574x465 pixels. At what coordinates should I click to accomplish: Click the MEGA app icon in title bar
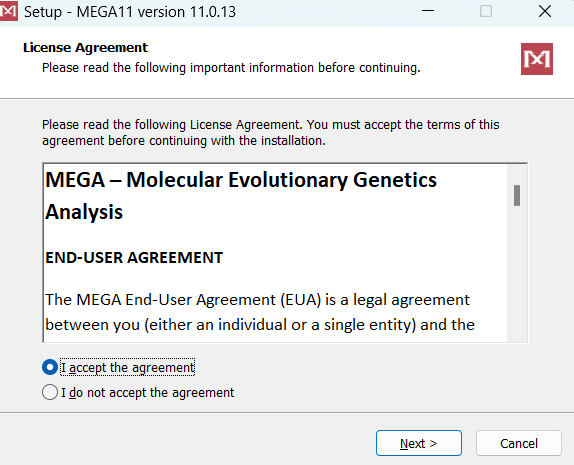tap(8, 11)
